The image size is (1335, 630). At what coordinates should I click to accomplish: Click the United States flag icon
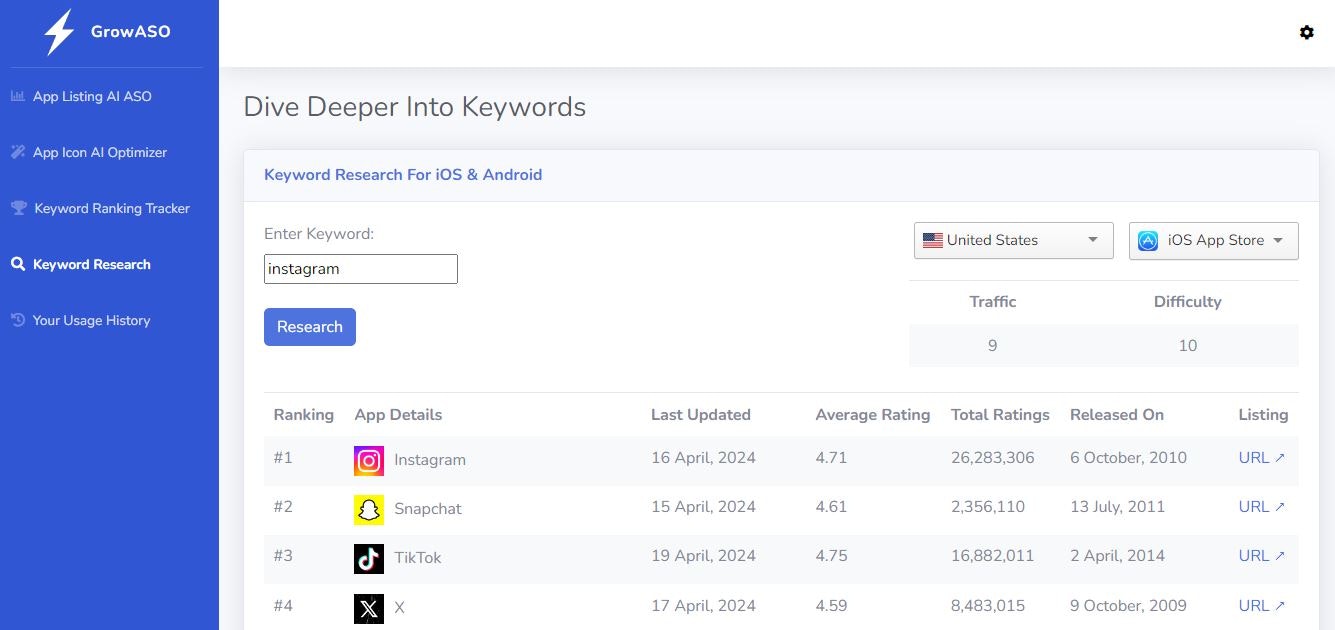tap(933, 240)
